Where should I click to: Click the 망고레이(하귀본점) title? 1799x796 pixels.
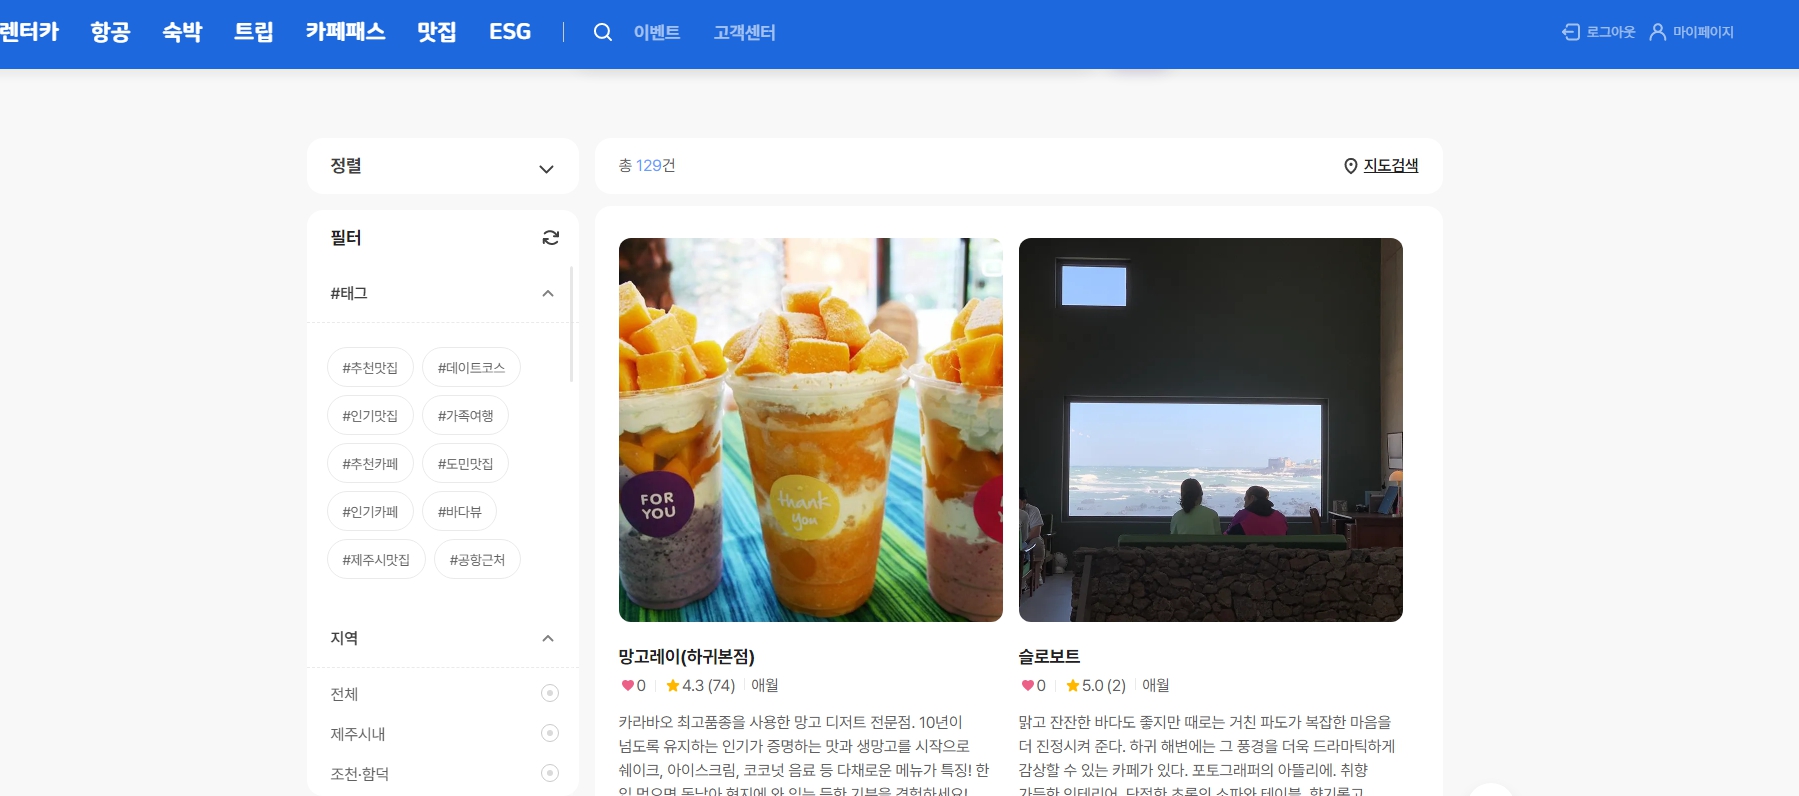(x=687, y=656)
